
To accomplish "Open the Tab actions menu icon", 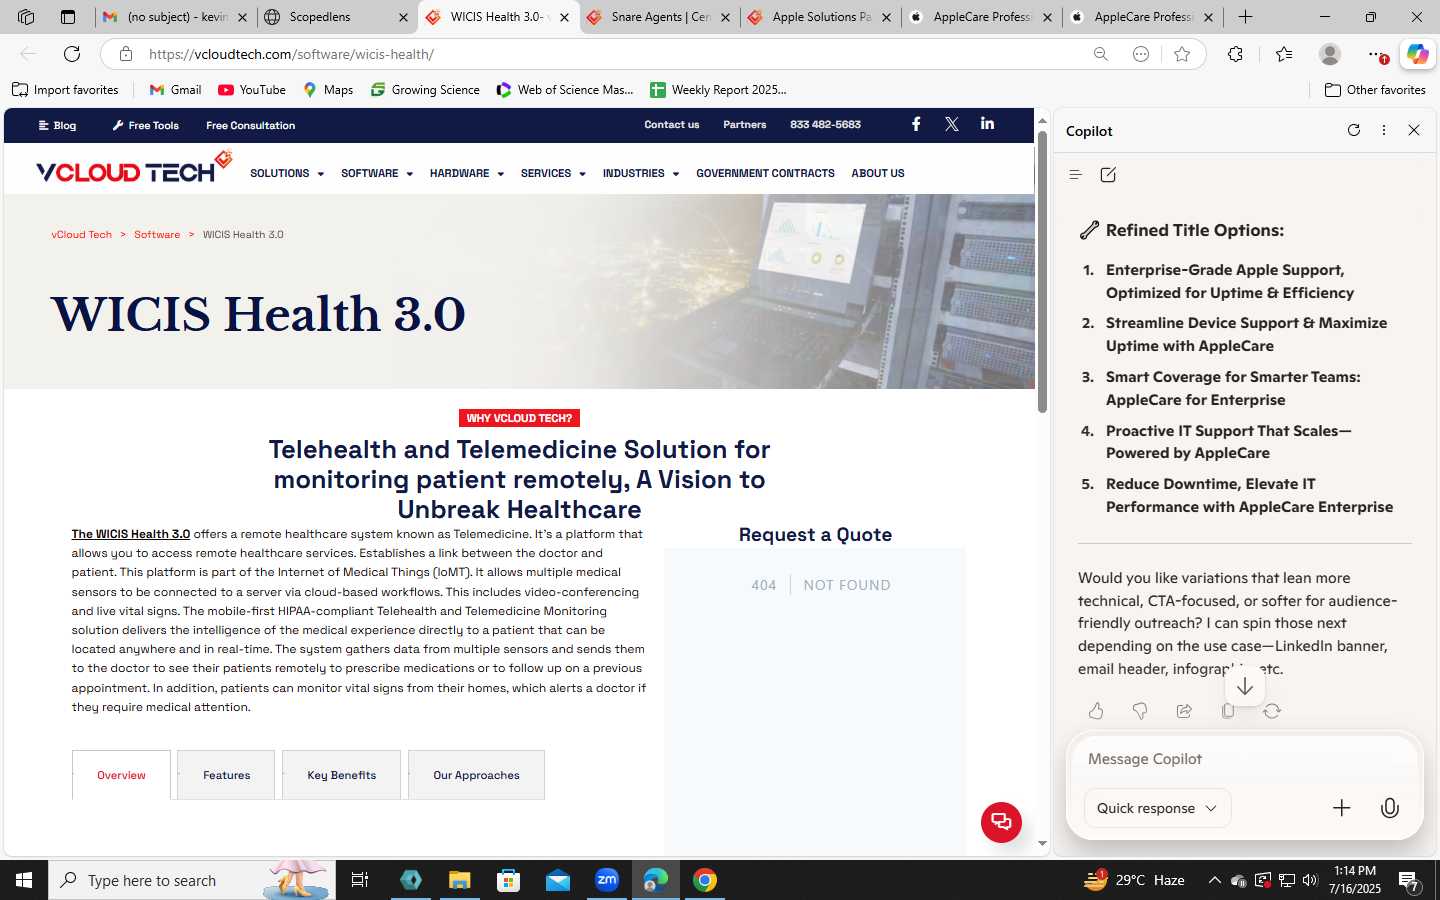I will tap(68, 17).
